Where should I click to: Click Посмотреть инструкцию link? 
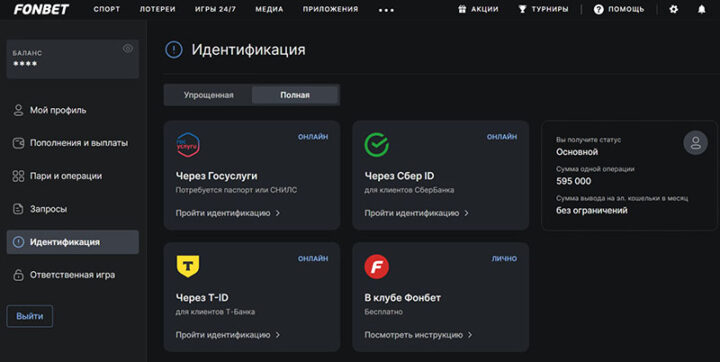414,335
